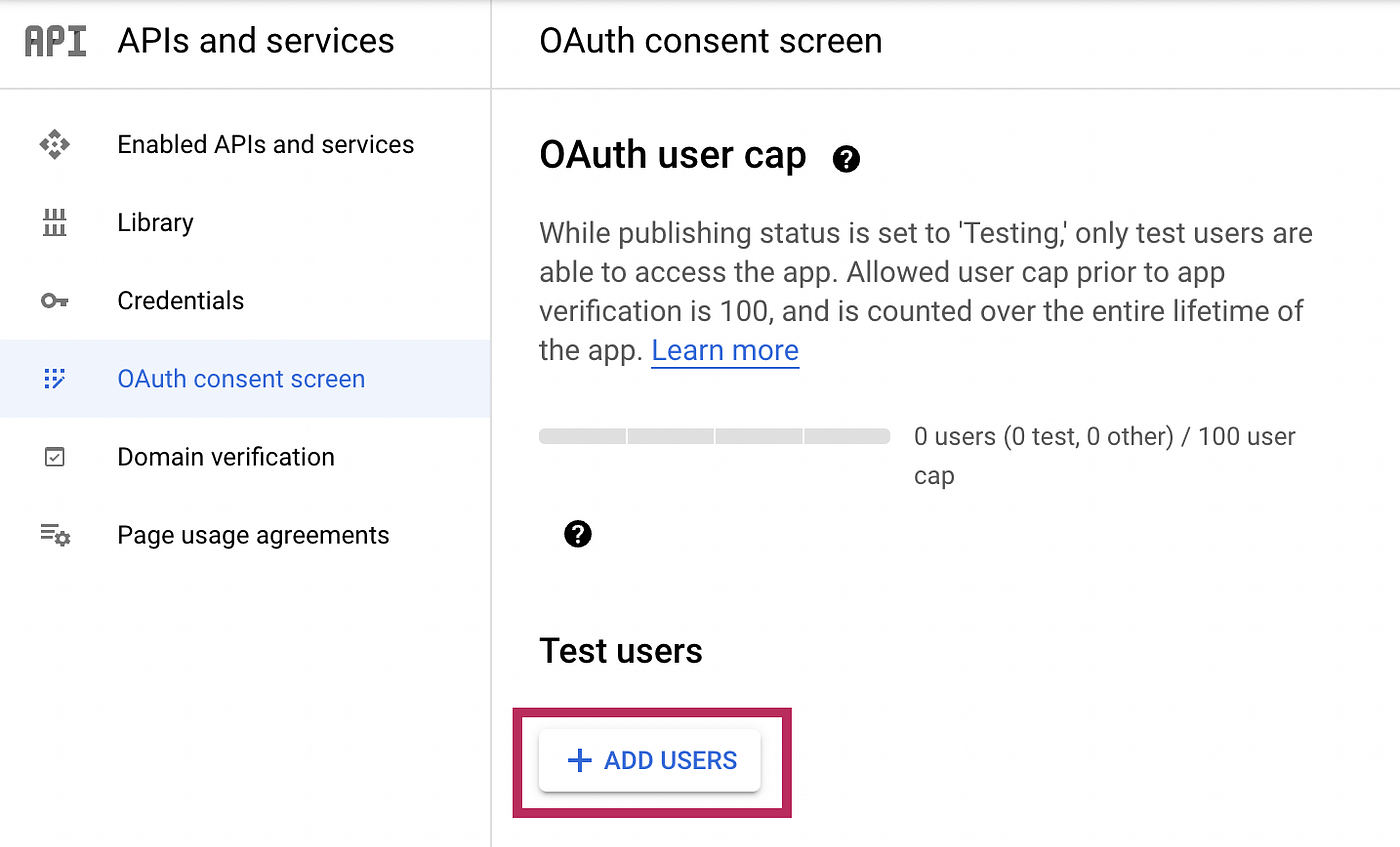
Task: Open the Domain verification page
Action: point(226,457)
